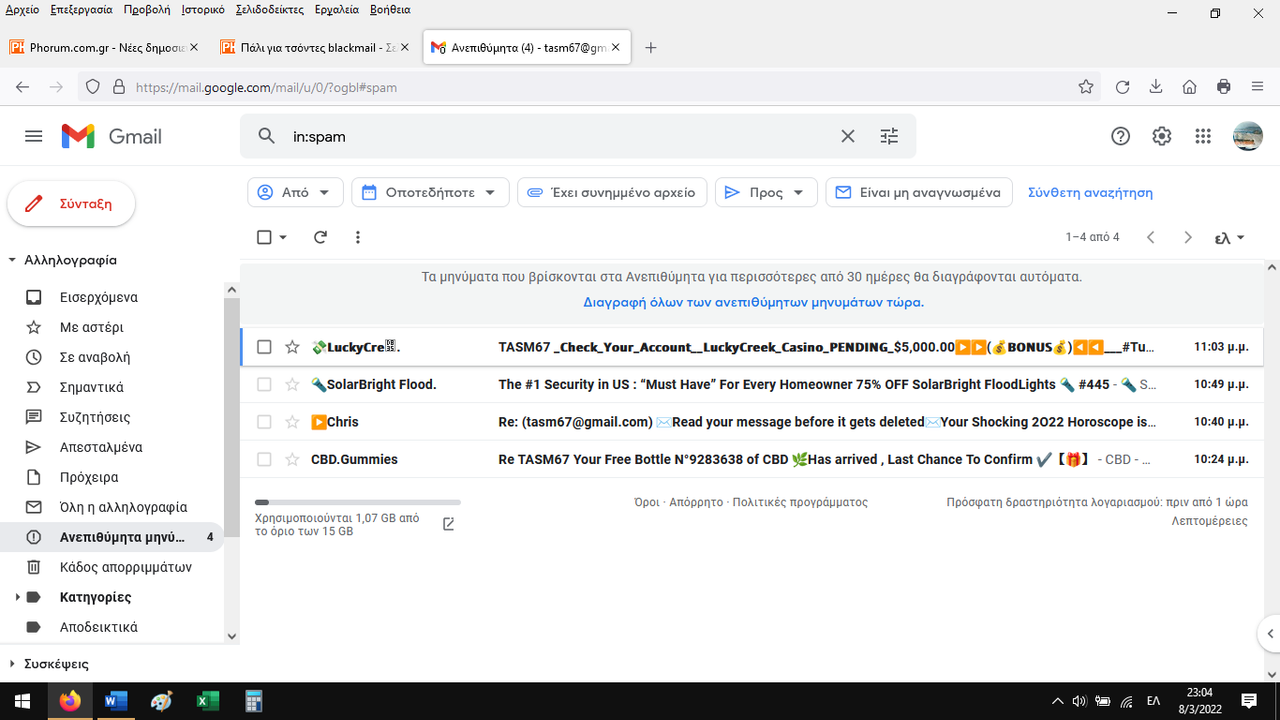This screenshot has height=720, width=1280.
Task: Clear the in:spam search query
Action: [x=848, y=136]
